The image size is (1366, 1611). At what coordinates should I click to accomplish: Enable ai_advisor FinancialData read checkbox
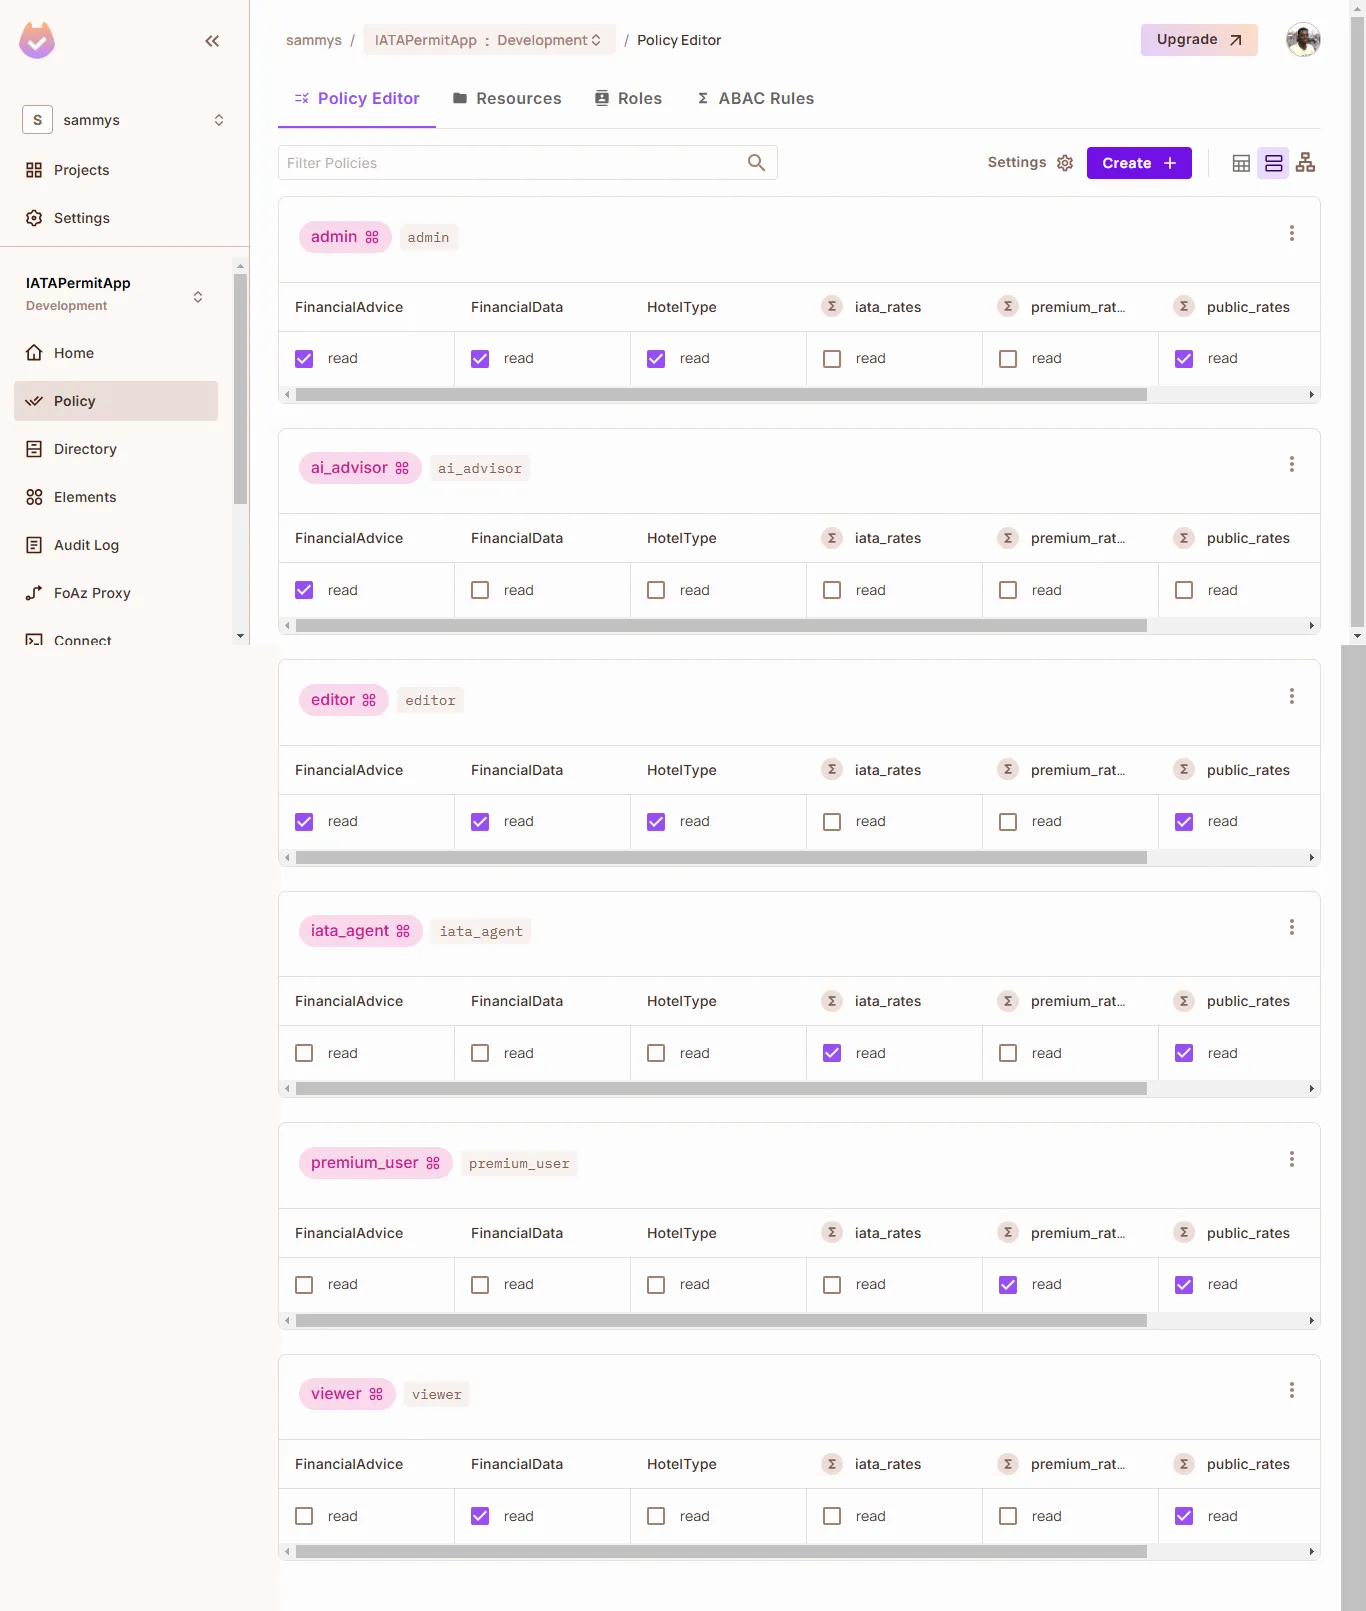click(480, 590)
